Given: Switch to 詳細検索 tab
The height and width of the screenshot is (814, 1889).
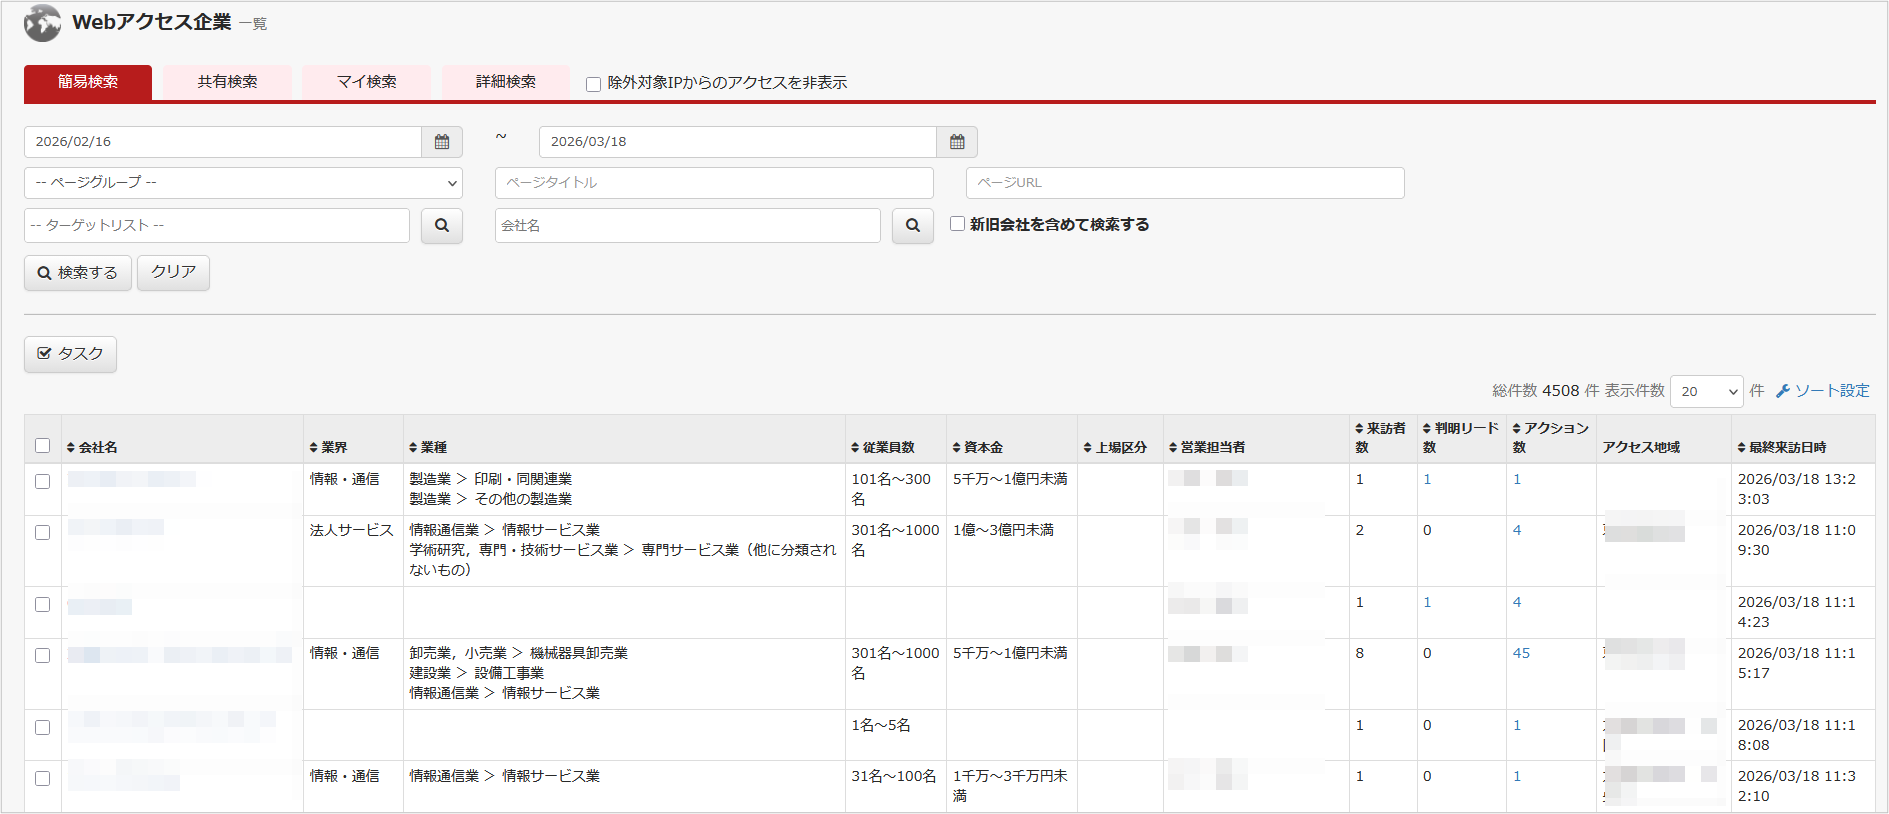Looking at the screenshot, I should pyautogui.click(x=506, y=82).
